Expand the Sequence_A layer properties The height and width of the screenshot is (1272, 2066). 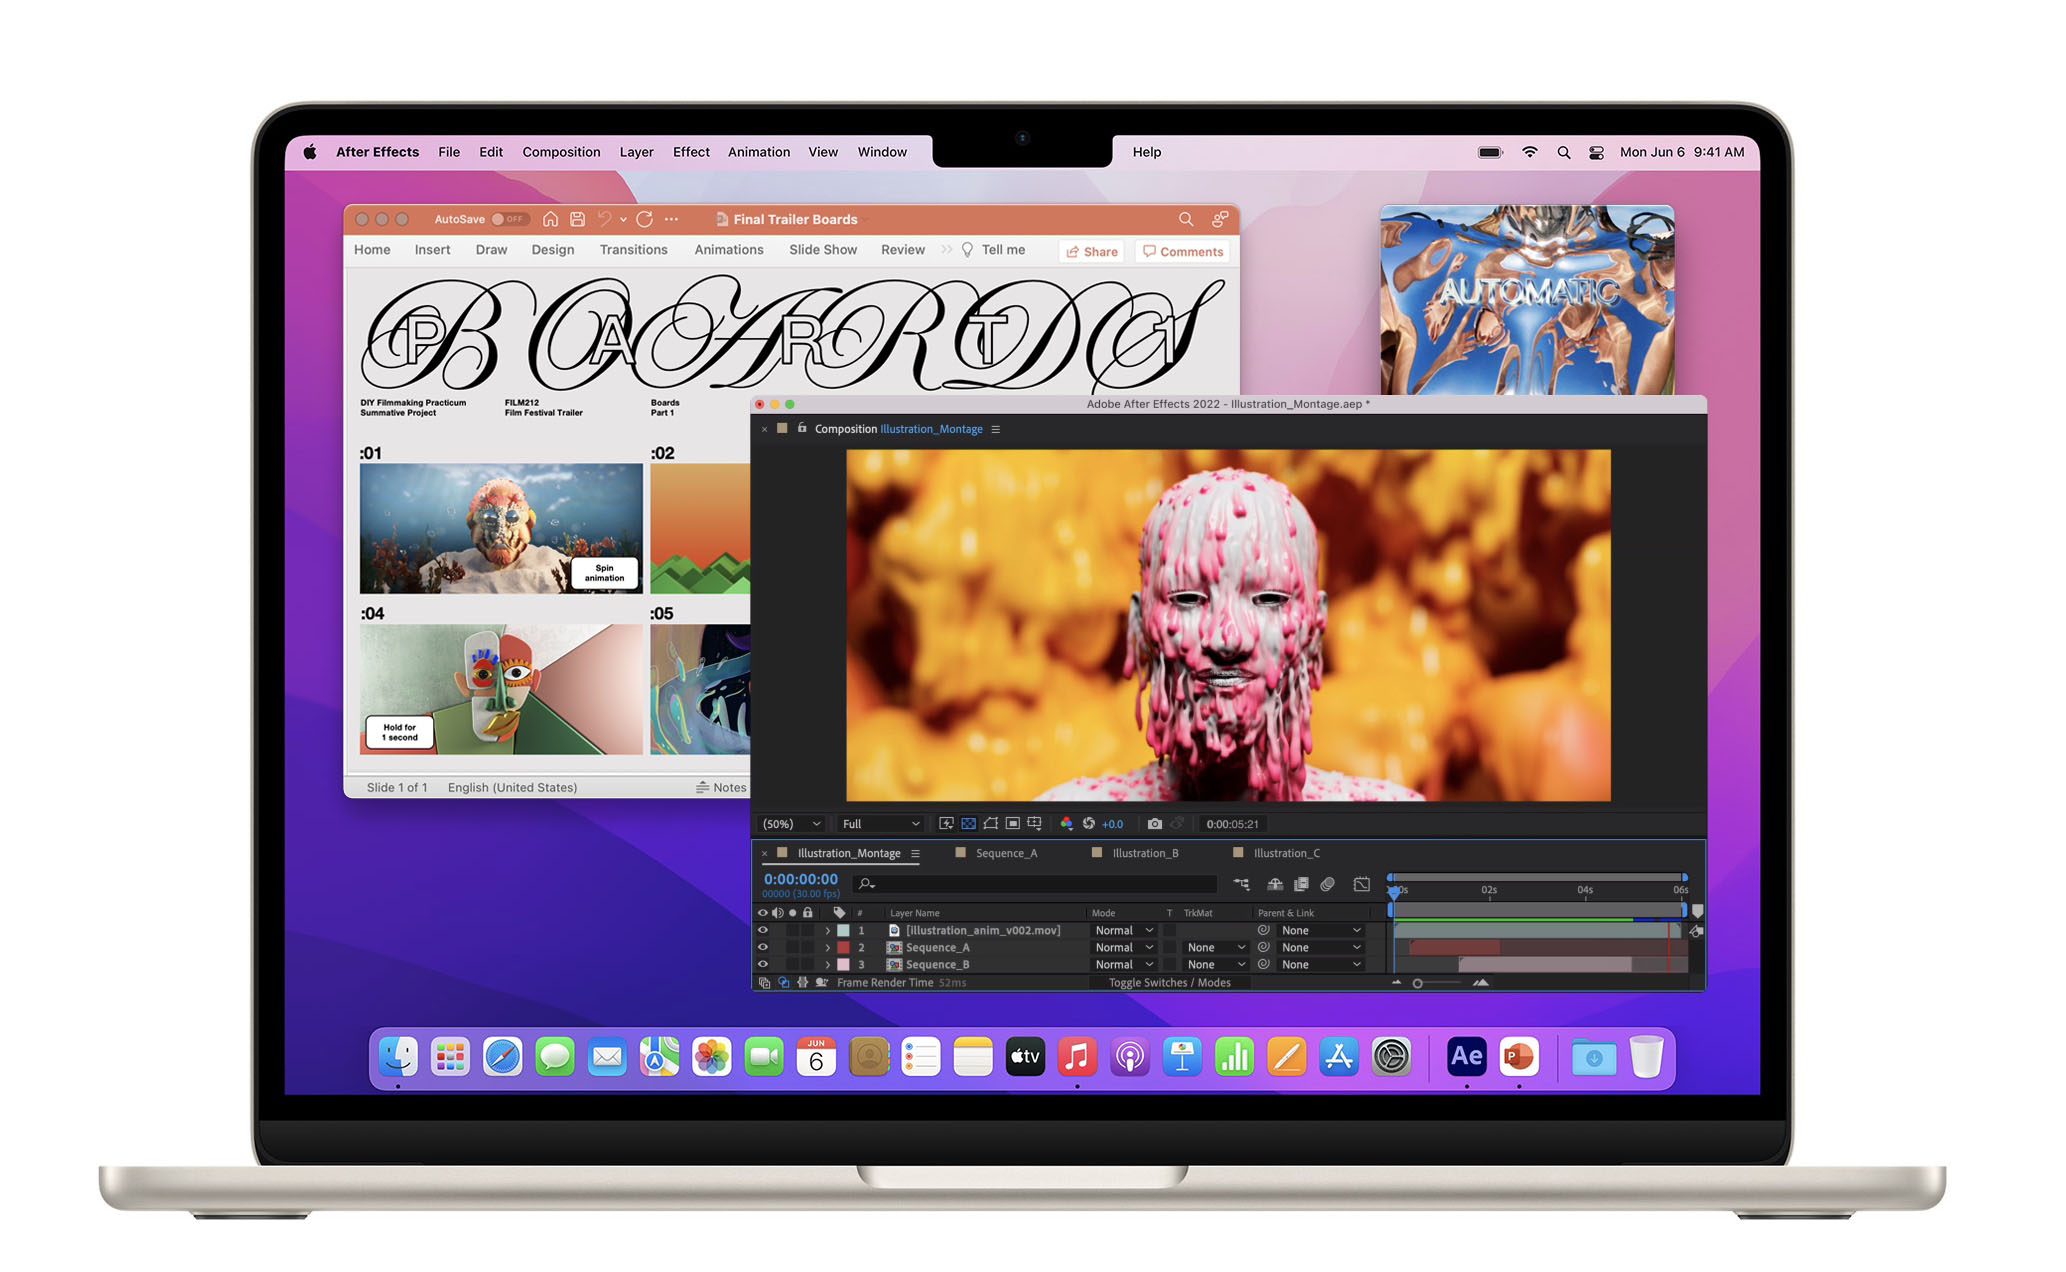[x=828, y=947]
